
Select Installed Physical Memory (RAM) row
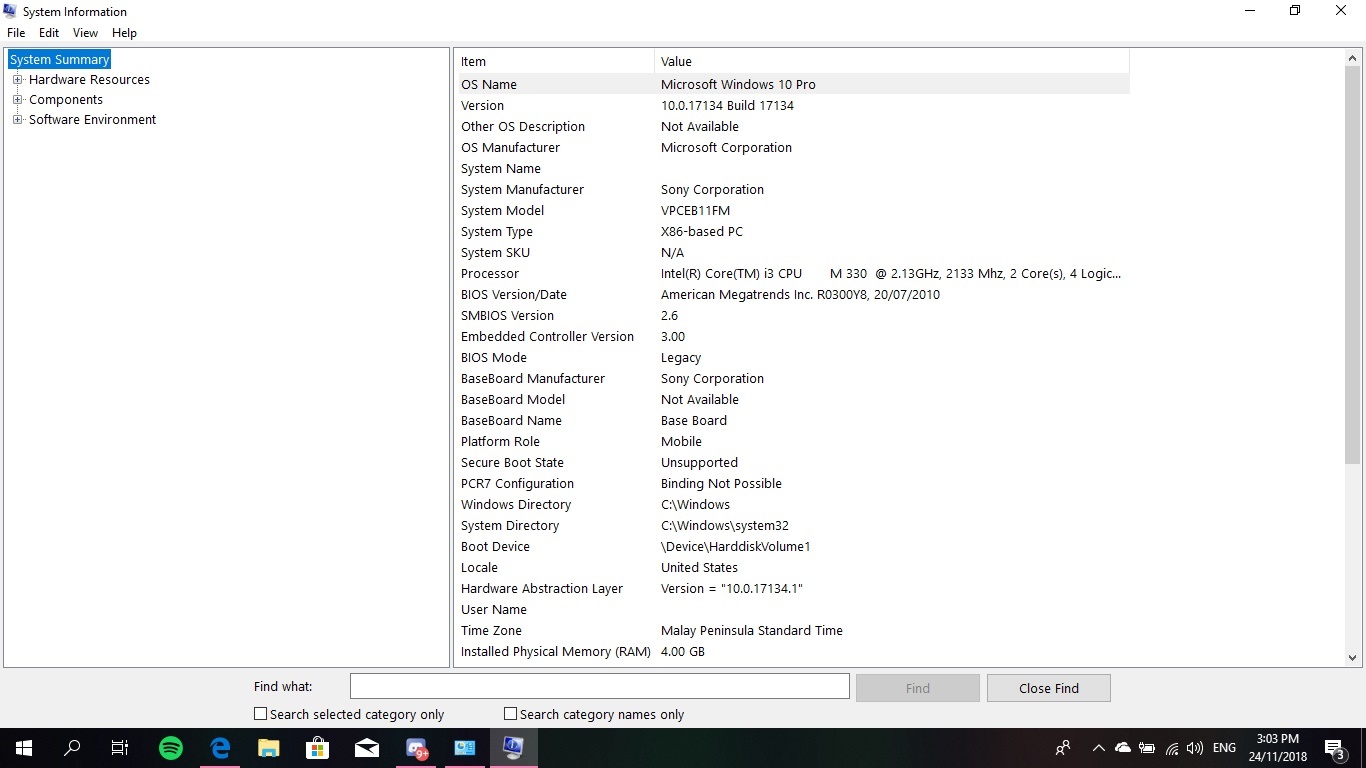[x=794, y=651]
